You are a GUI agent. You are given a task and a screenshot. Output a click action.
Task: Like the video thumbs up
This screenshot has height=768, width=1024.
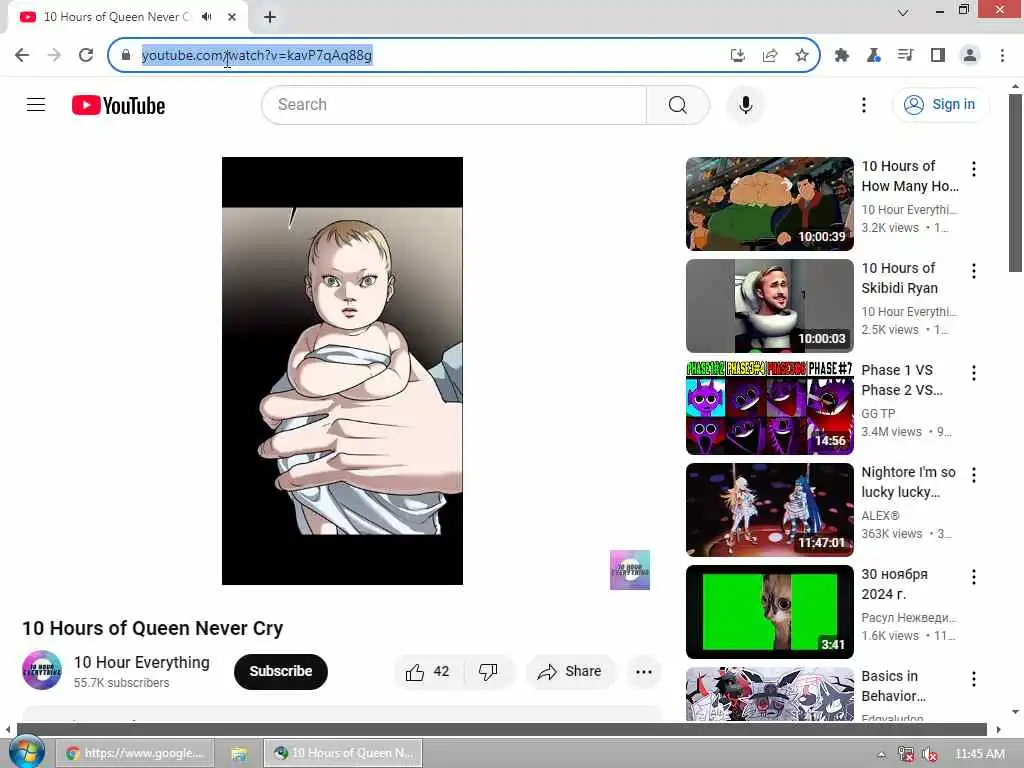(x=427, y=671)
